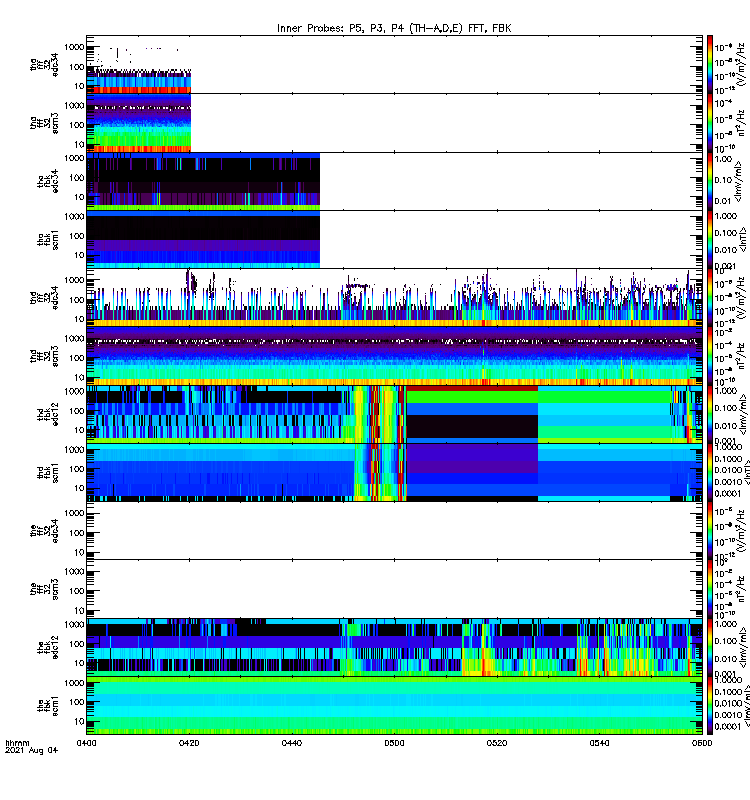Screen dimensions: 750x800
Task: Click the color bar beside the tha fff edc34 panel
Action: [x=710, y=65]
